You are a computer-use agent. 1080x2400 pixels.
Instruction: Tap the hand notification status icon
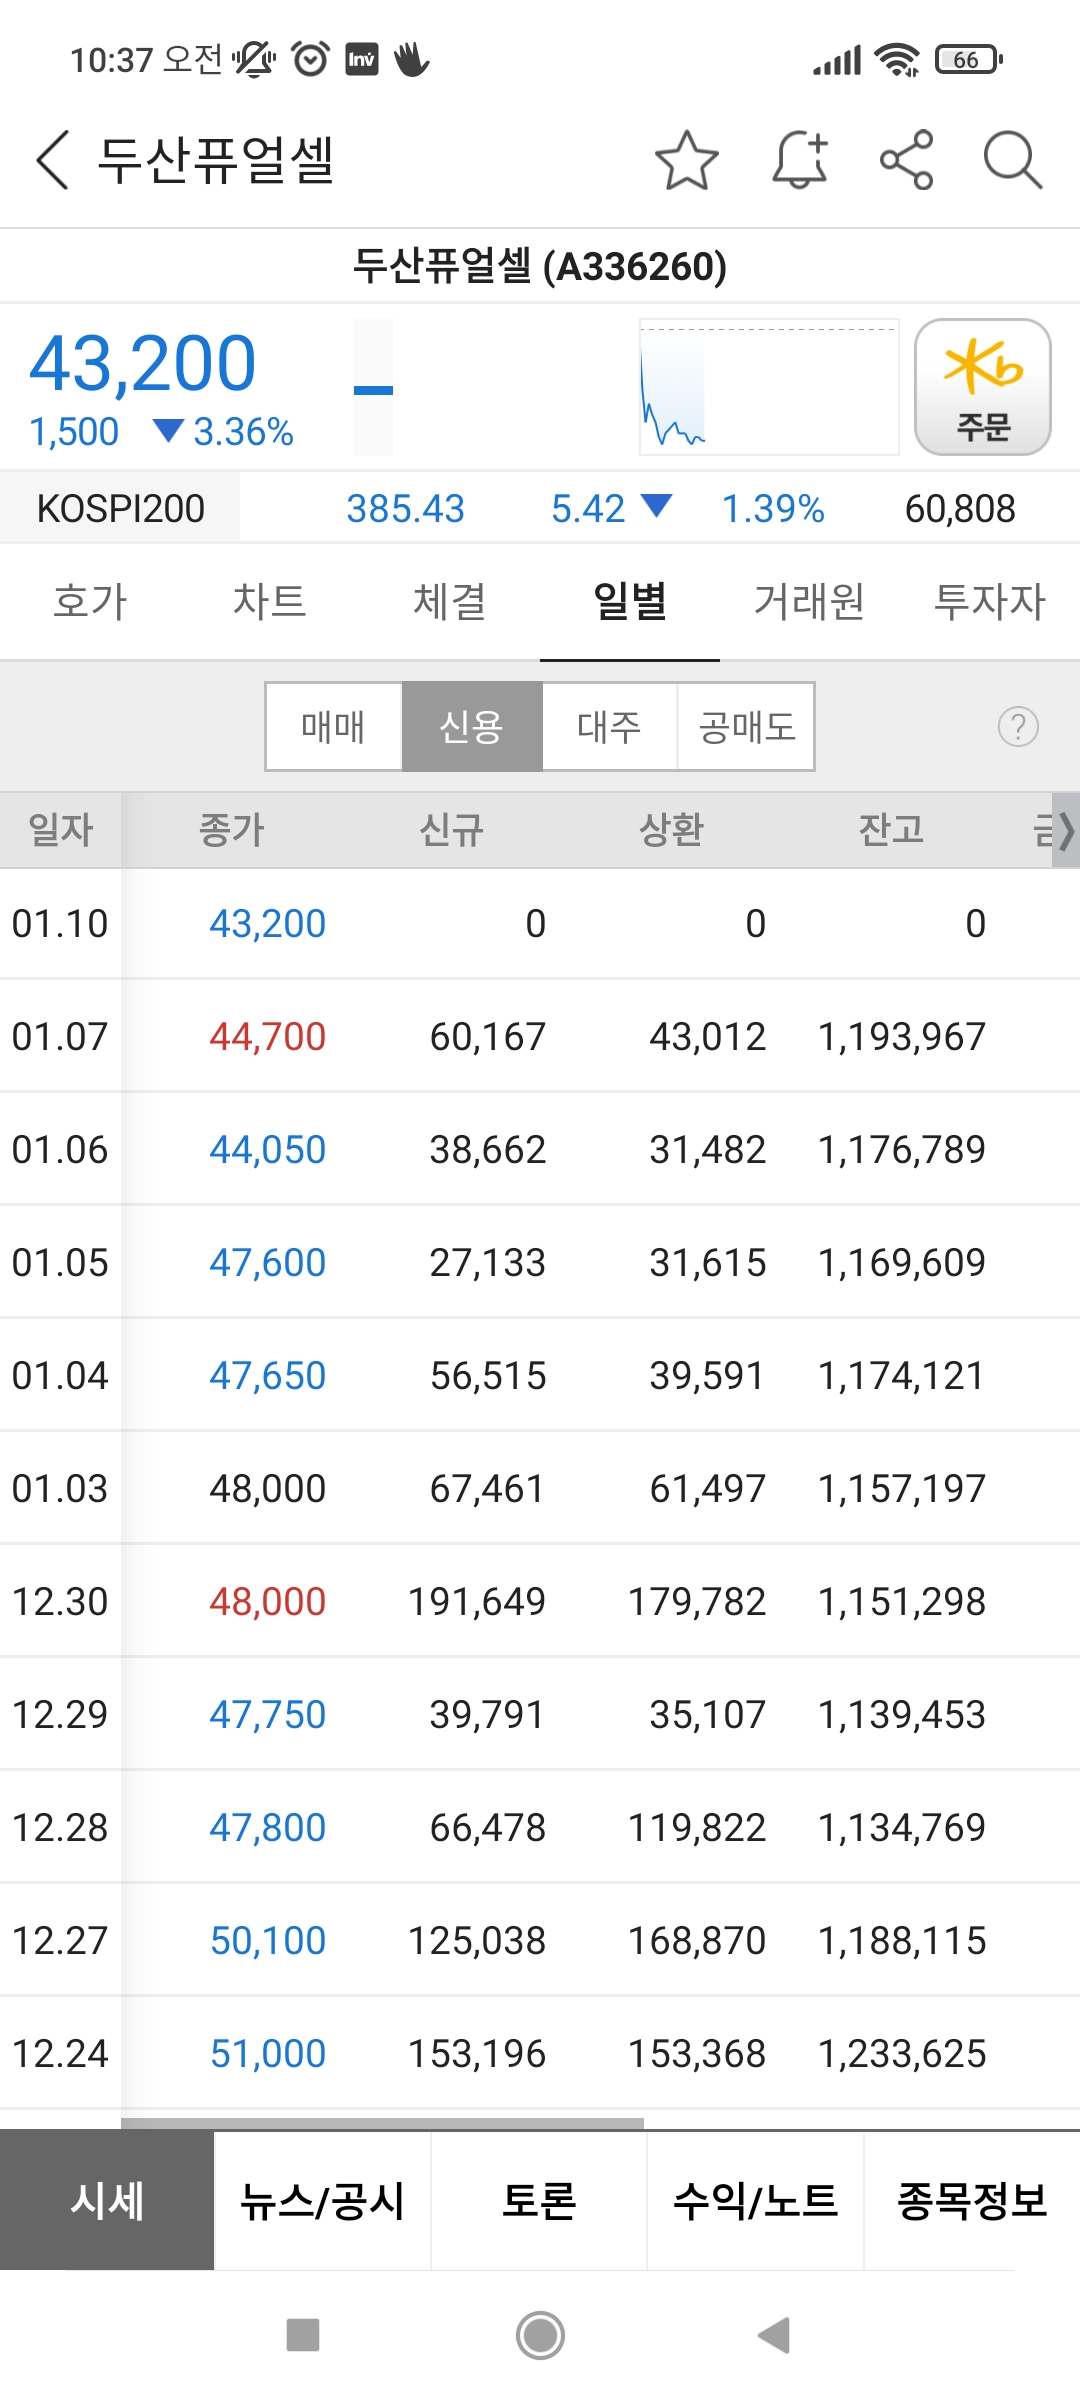411,60
